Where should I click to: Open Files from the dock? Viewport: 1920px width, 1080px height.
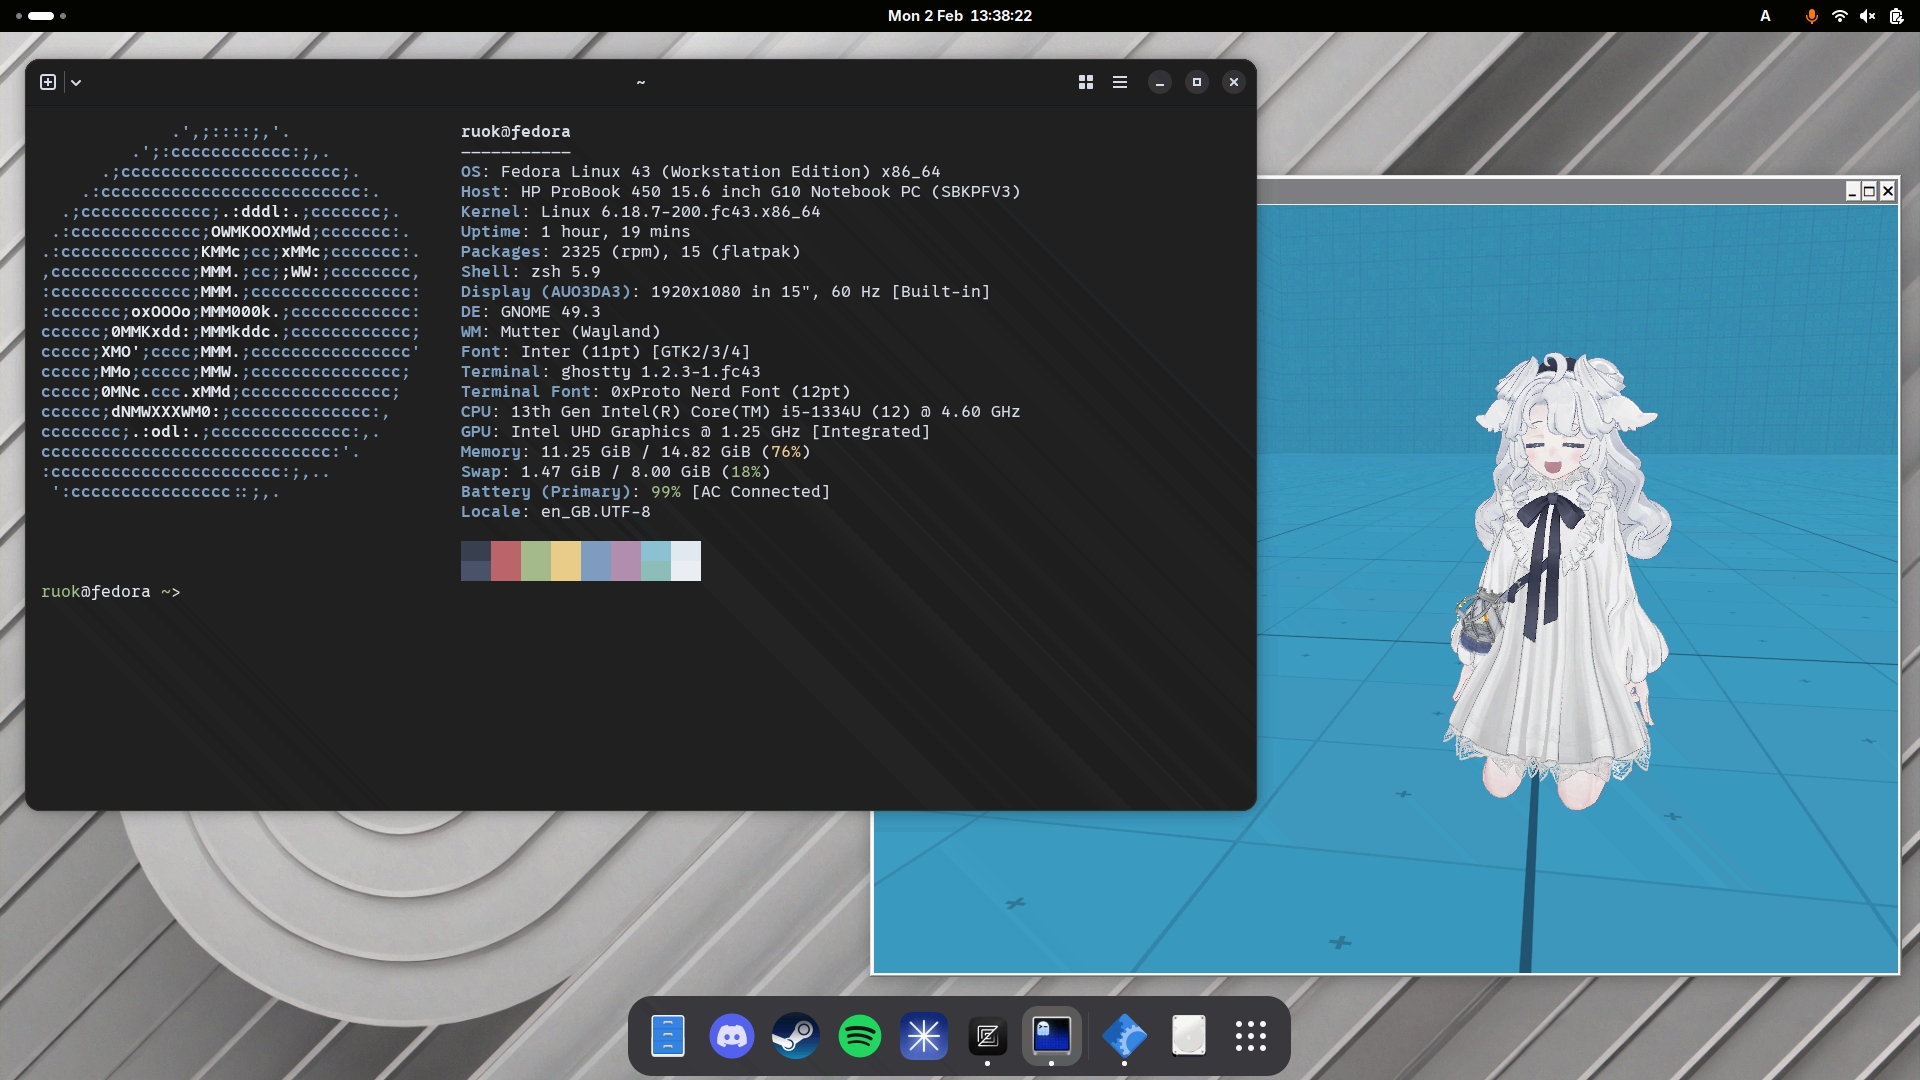coord(667,1036)
